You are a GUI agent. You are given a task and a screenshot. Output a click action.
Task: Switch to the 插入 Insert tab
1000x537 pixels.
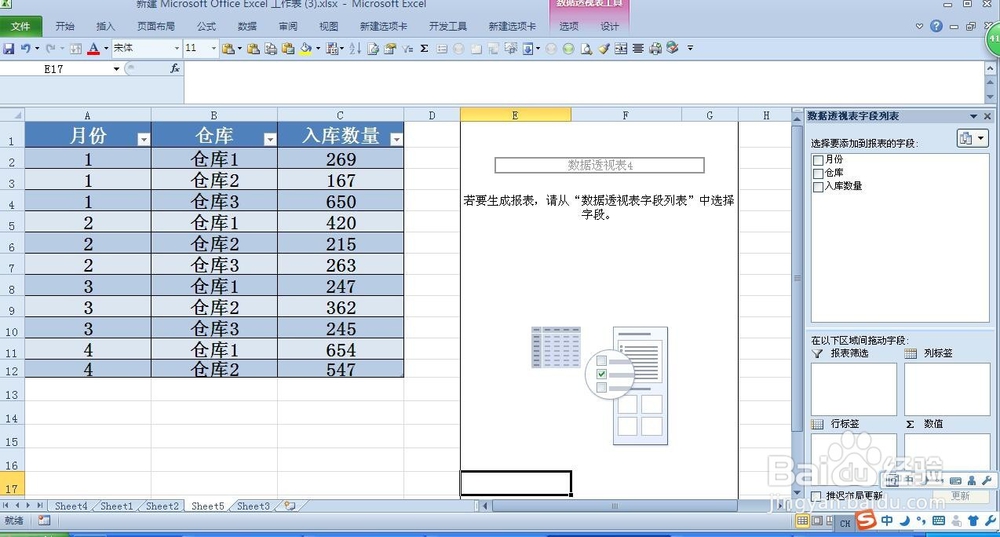click(105, 26)
